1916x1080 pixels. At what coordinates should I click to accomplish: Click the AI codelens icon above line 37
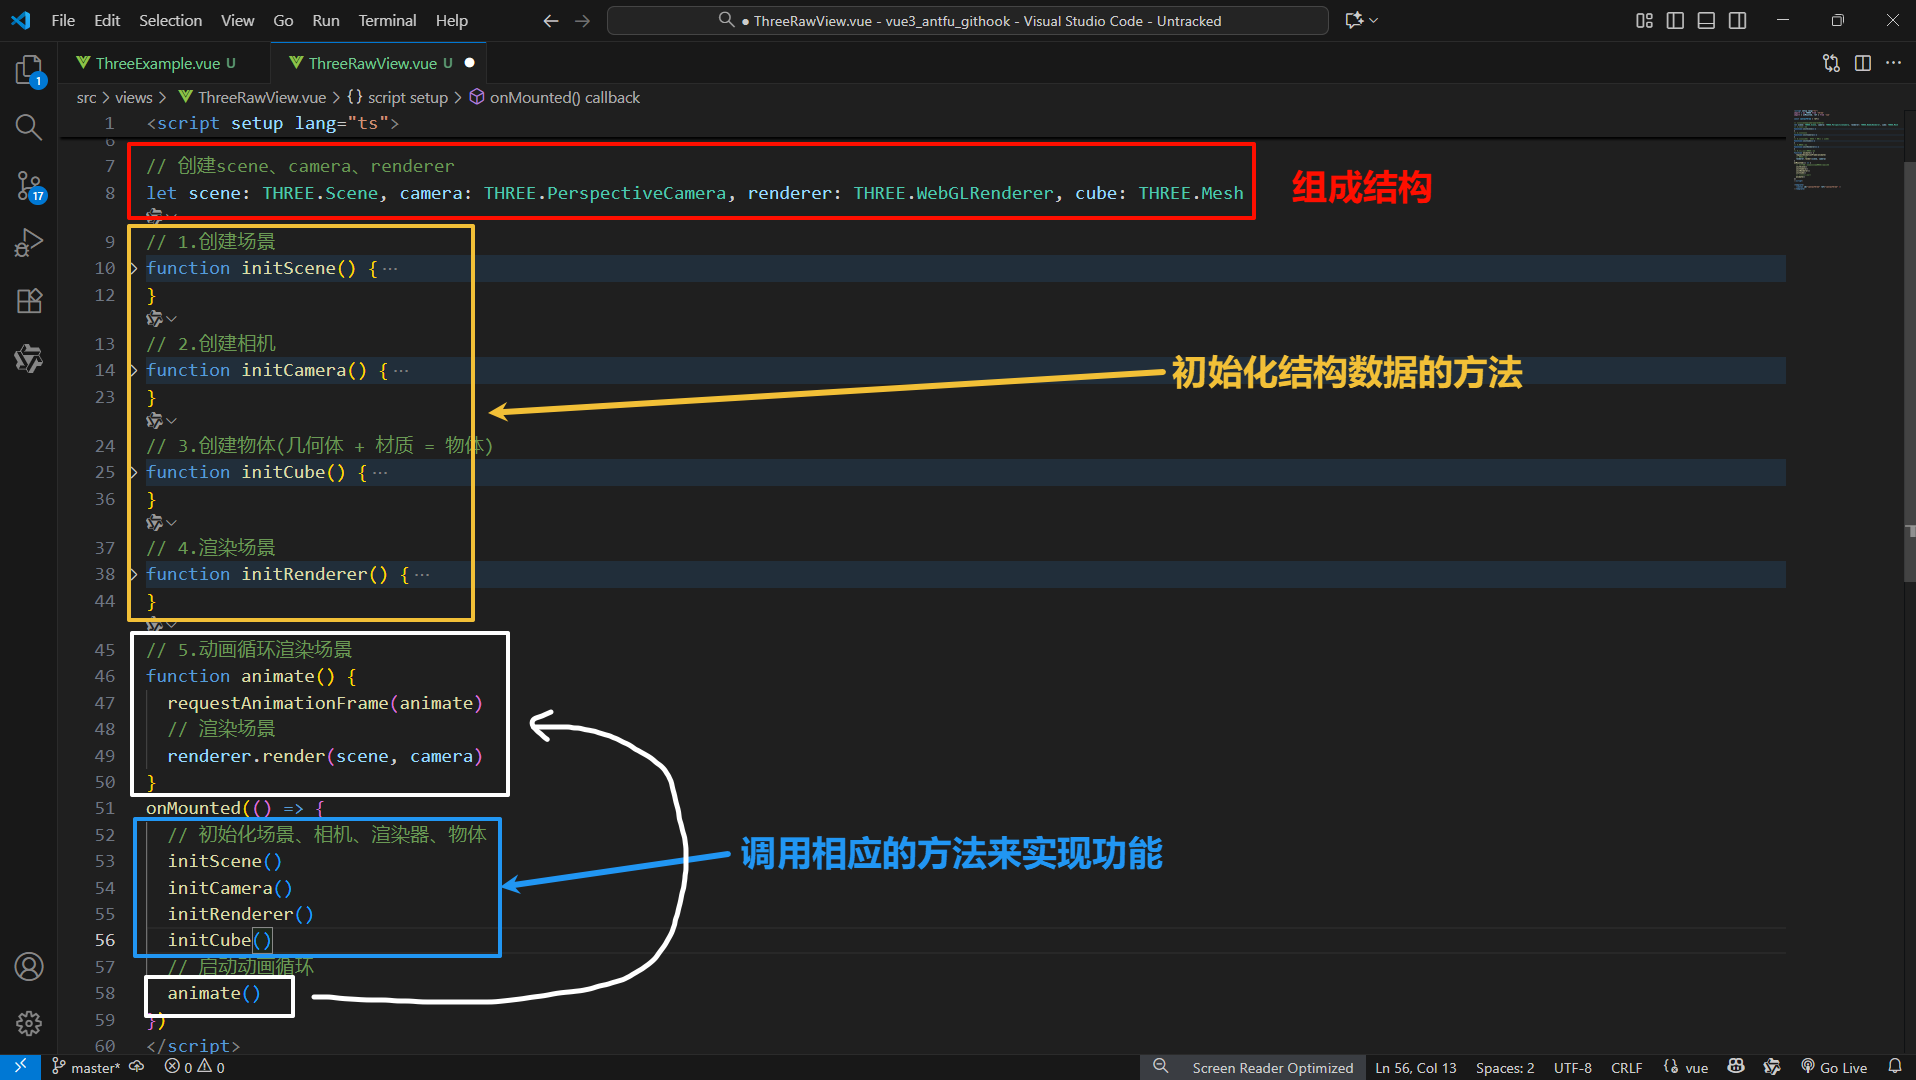coord(154,523)
